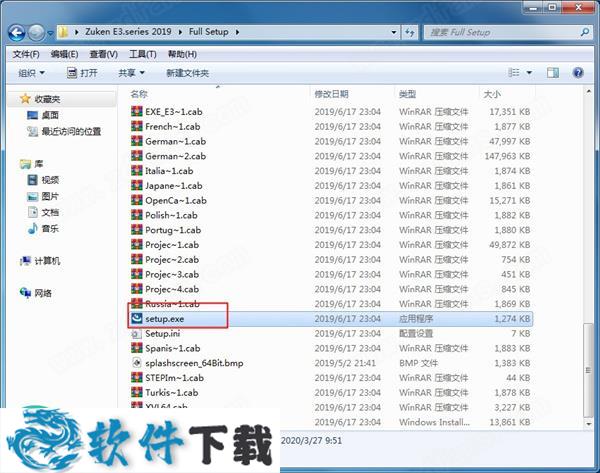Viewport: 600px width, 473px height.
Task: Open the recent locations dropdown beside navigation arrows
Action: (x=50, y=33)
